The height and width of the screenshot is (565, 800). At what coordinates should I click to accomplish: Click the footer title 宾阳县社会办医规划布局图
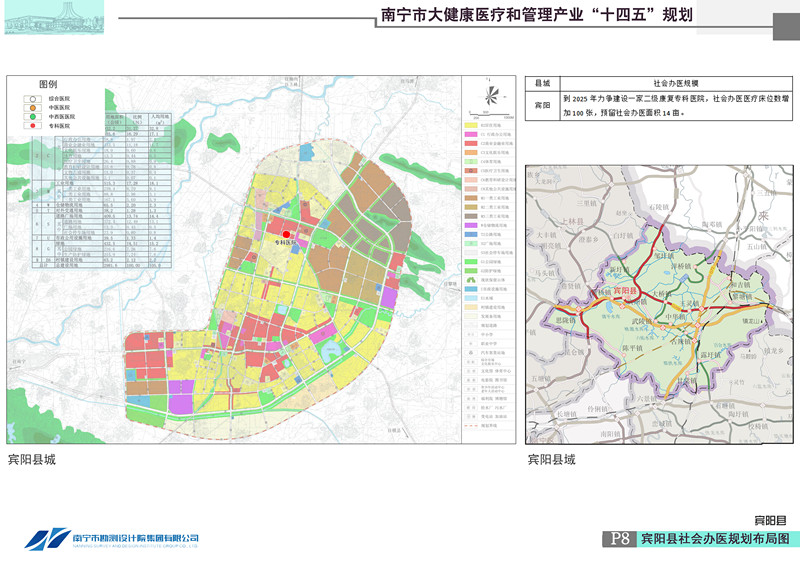pyautogui.click(x=715, y=538)
